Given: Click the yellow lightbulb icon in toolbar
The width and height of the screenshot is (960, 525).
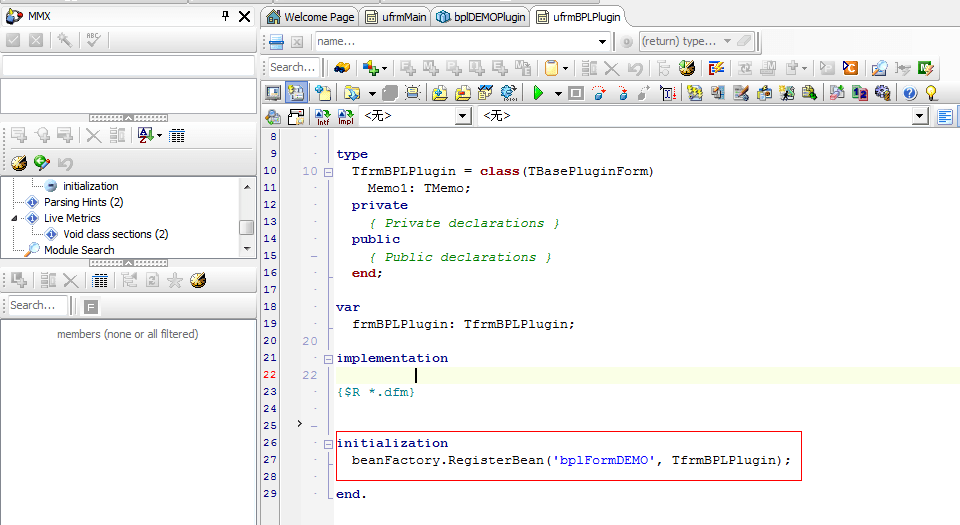Looking at the screenshot, I should pyautogui.click(x=932, y=93).
